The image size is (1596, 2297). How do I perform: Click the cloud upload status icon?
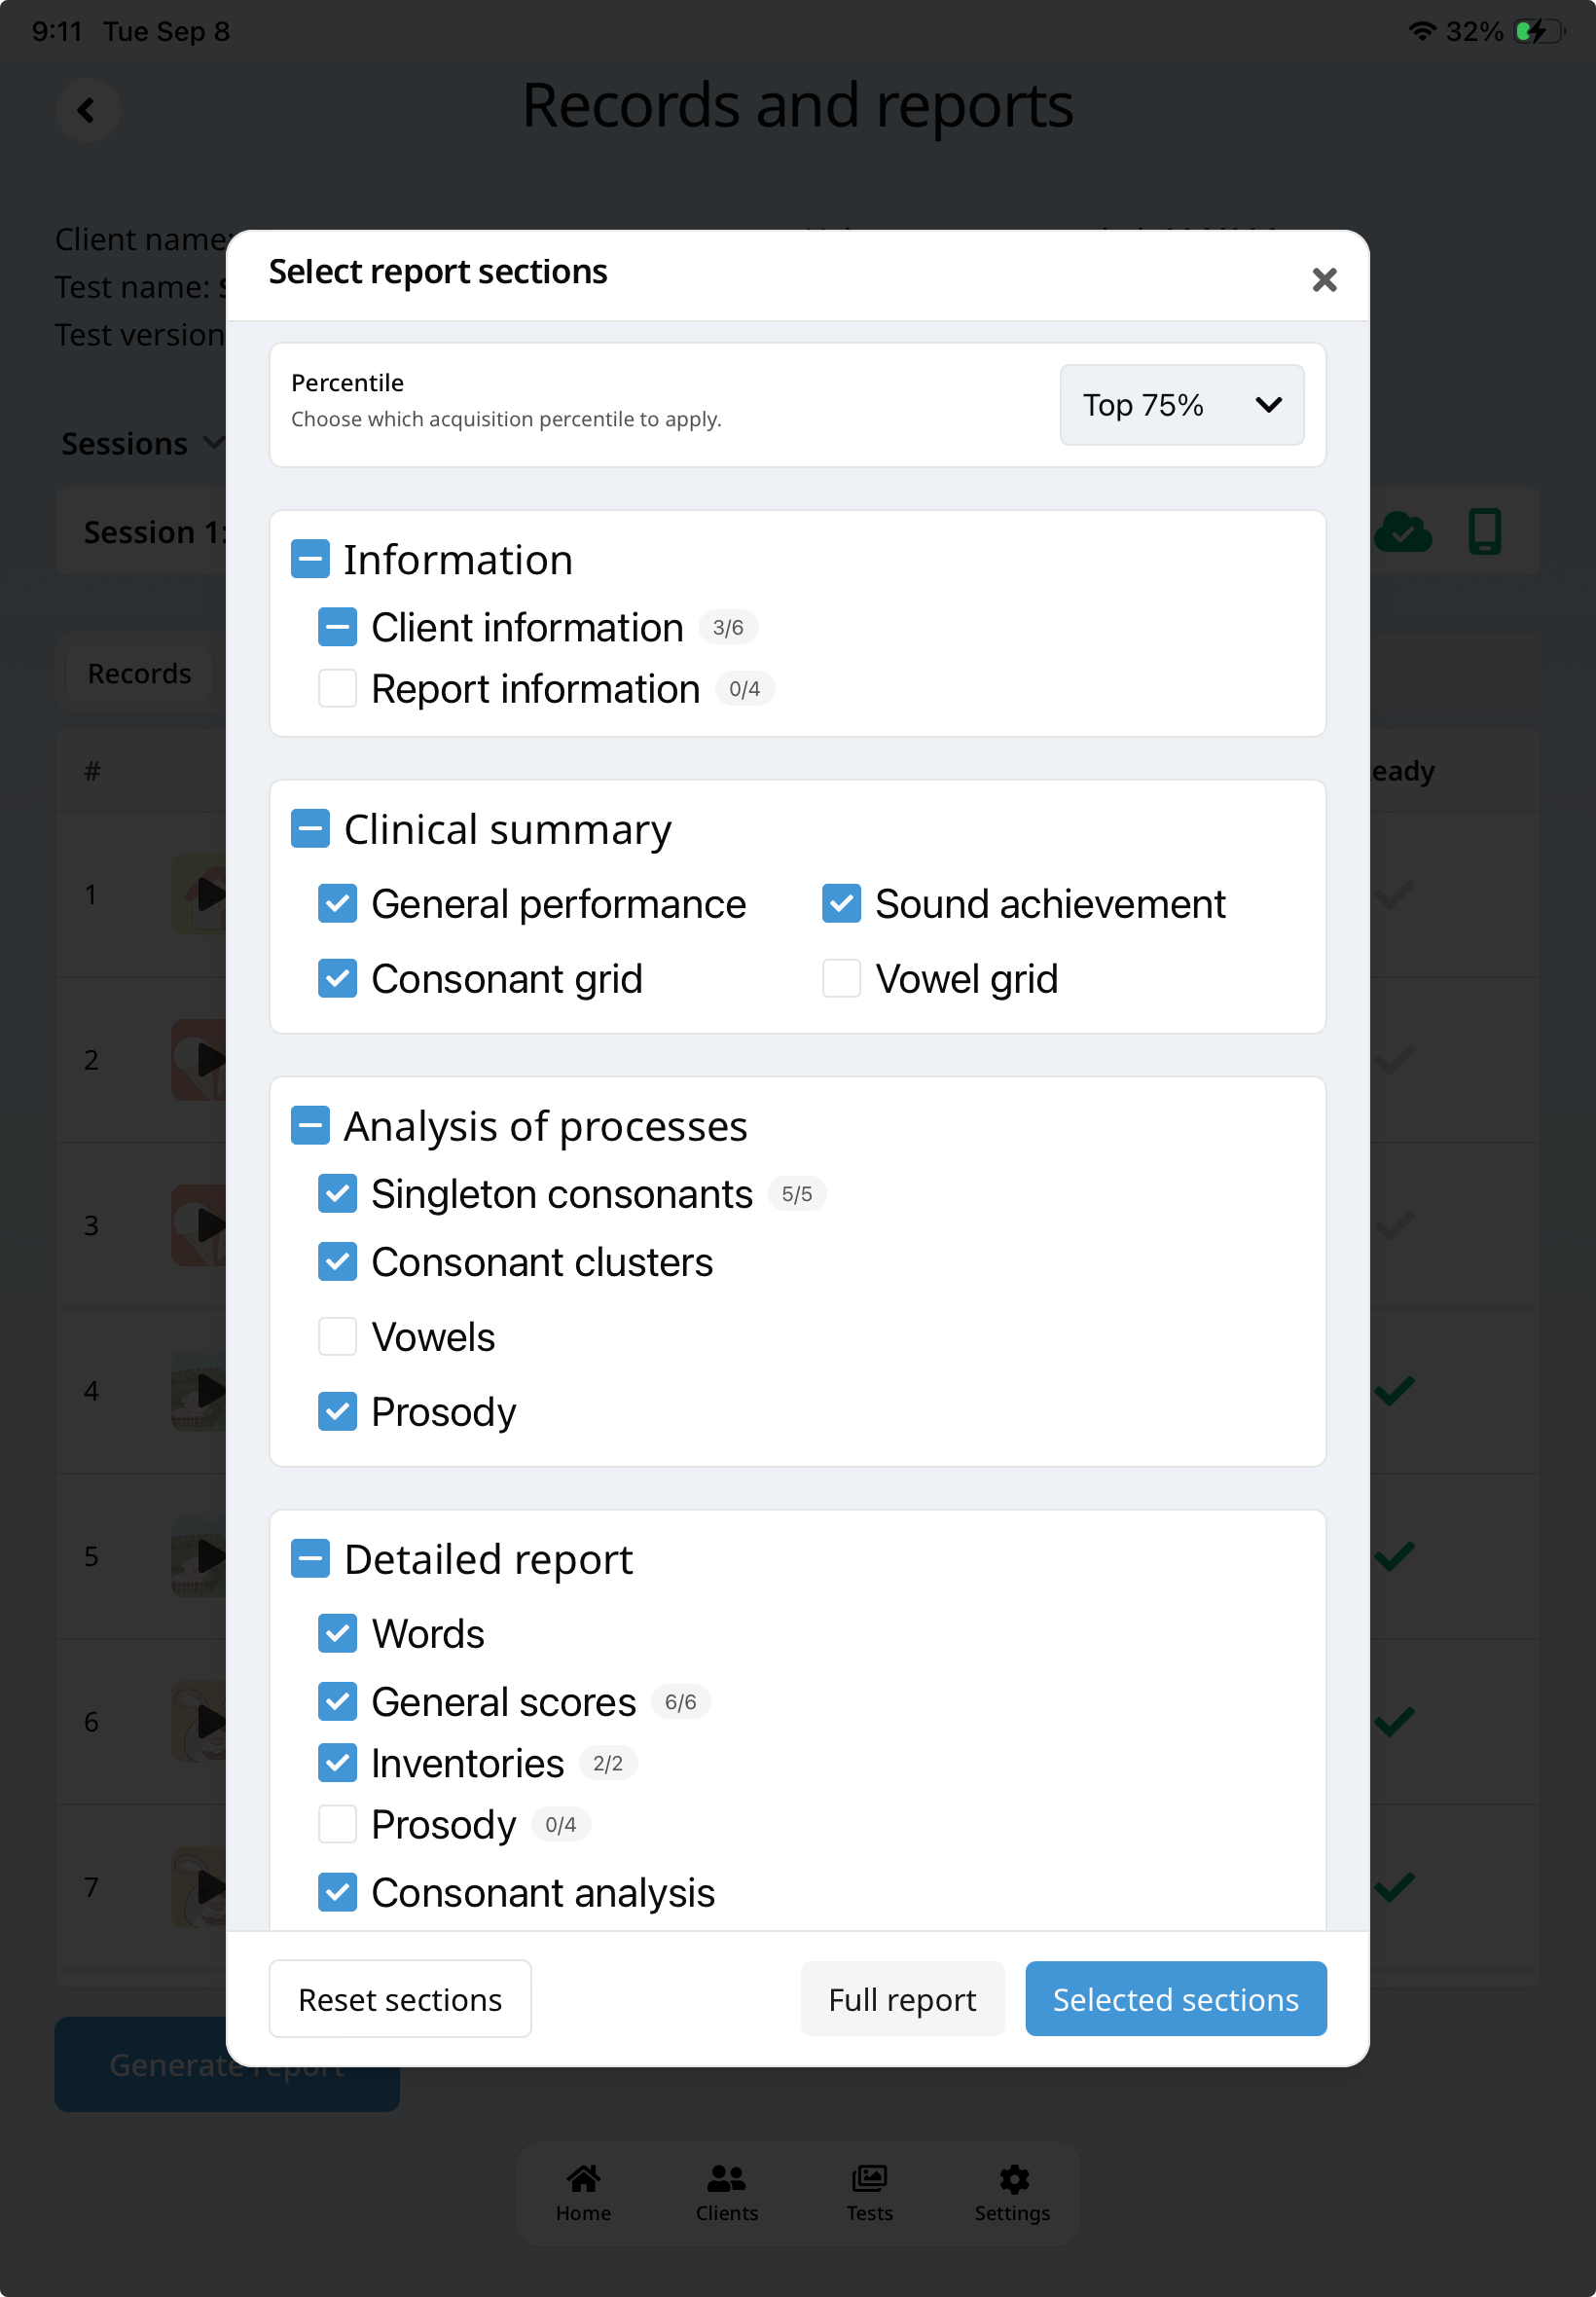[x=1403, y=532]
